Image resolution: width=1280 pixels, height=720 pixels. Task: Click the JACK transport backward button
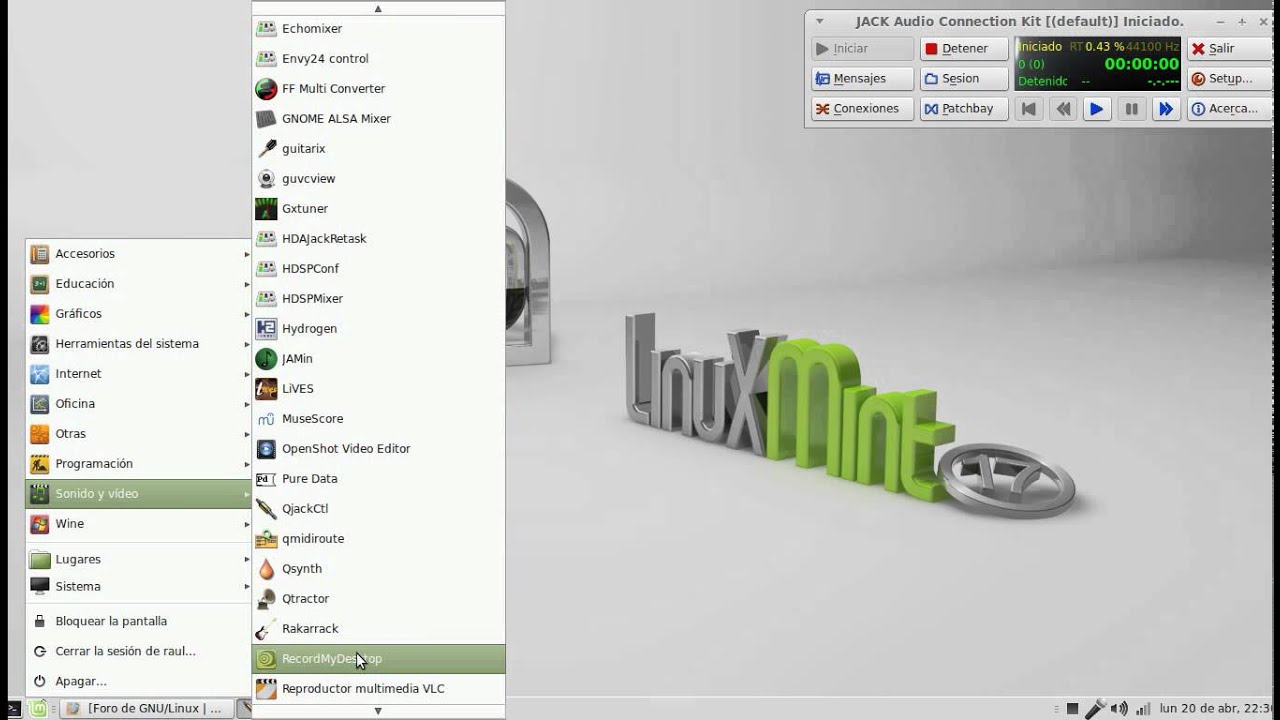click(1063, 109)
